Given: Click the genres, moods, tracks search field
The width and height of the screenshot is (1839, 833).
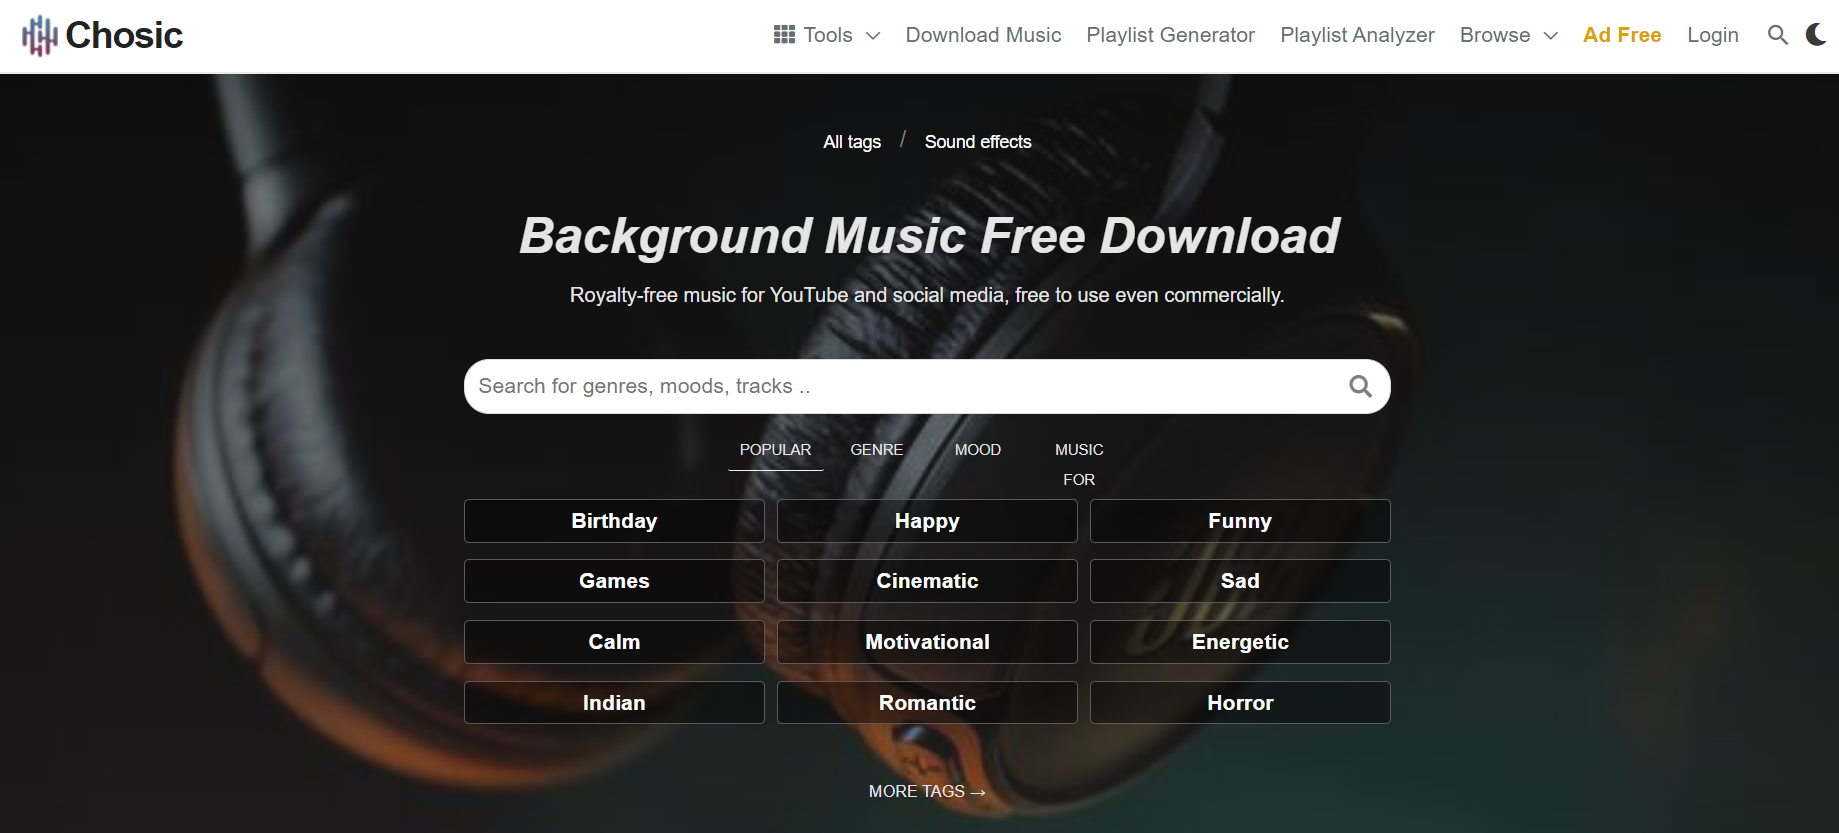Looking at the screenshot, I should pos(900,386).
